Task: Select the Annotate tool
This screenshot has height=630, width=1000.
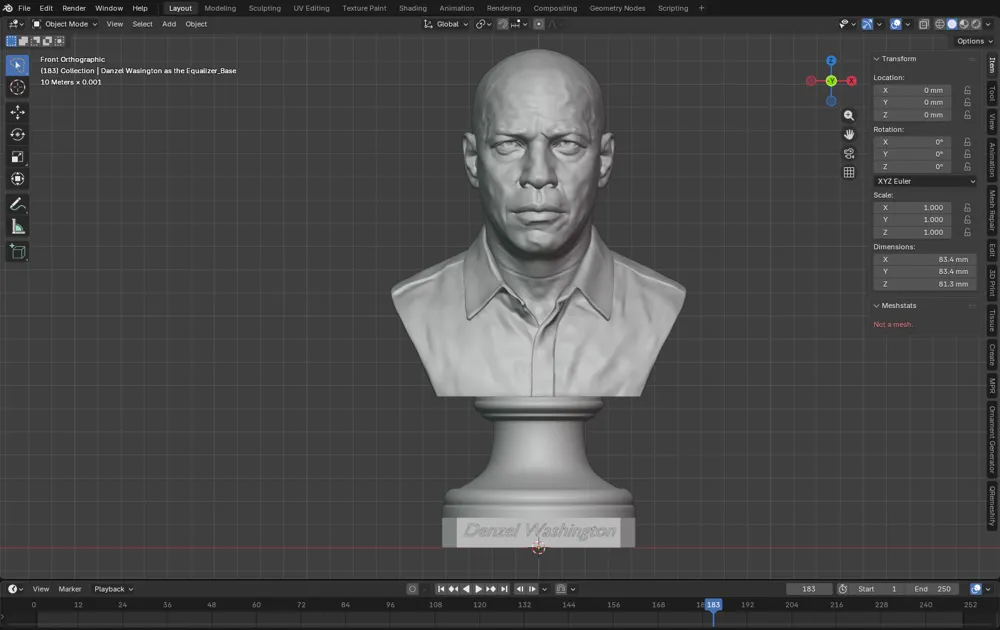Action: (x=17, y=204)
